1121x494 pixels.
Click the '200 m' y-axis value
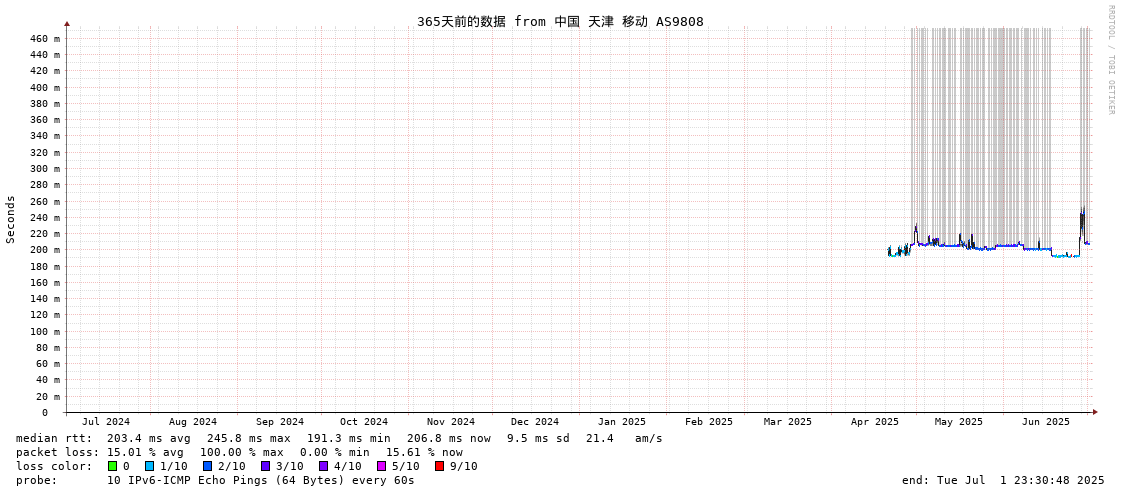(x=46, y=250)
